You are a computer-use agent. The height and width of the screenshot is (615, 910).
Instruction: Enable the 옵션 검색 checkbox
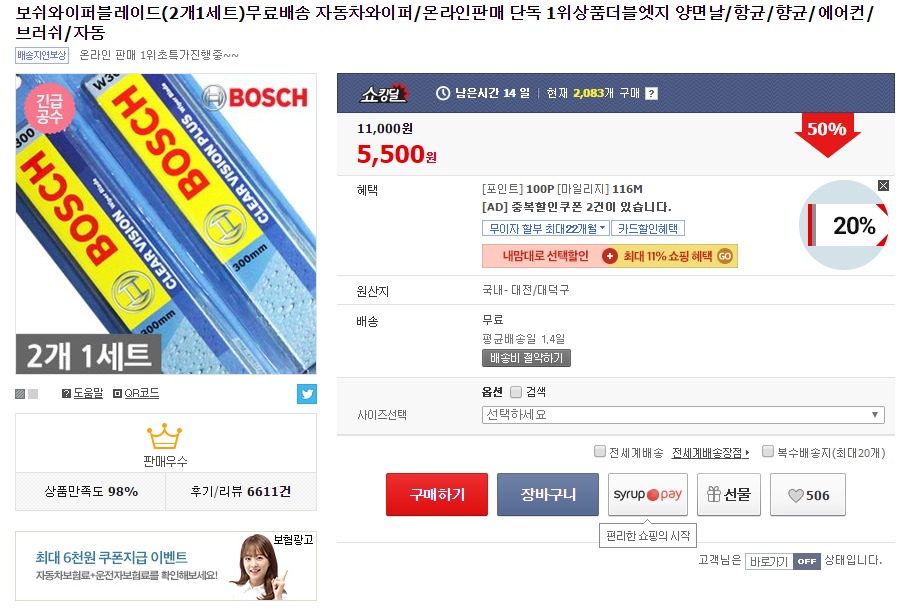point(516,392)
